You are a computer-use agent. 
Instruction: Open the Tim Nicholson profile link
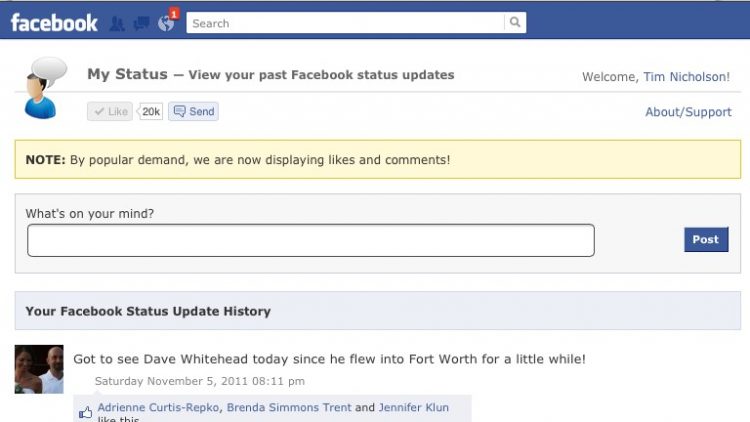coord(686,77)
